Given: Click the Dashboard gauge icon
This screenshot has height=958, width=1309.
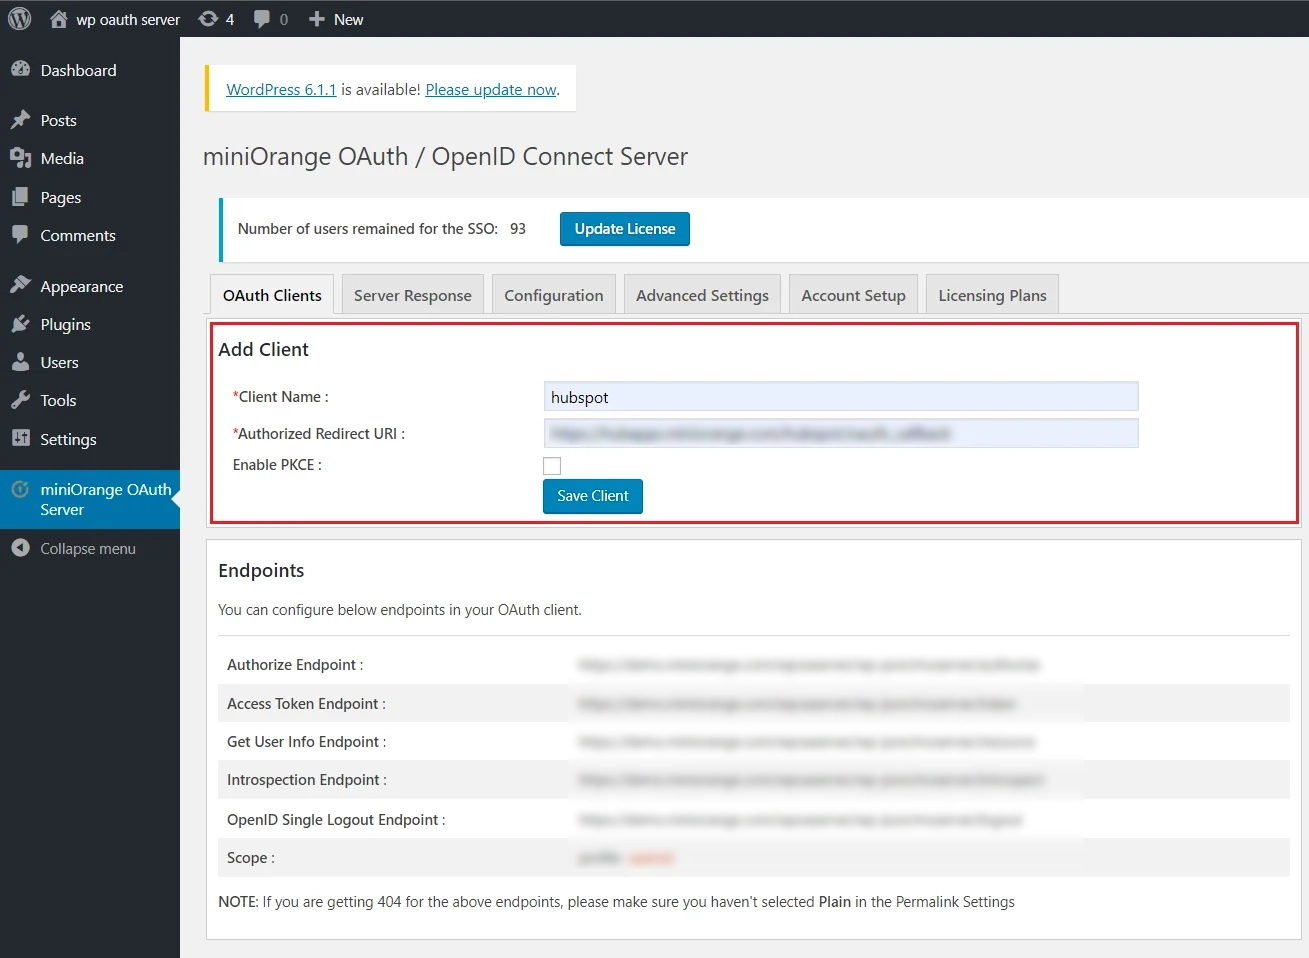Looking at the screenshot, I should [x=20, y=70].
